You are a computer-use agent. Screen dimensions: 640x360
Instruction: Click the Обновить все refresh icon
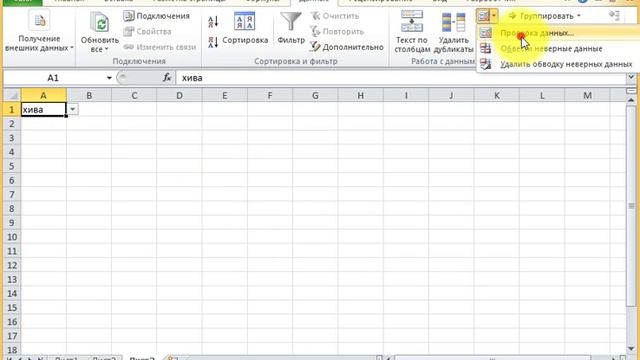pyautogui.click(x=100, y=22)
